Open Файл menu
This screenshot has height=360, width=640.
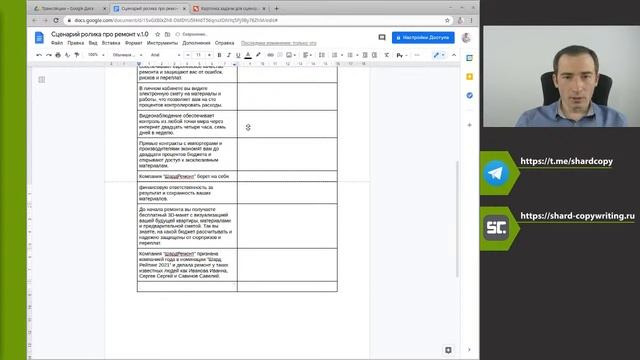tap(57, 43)
